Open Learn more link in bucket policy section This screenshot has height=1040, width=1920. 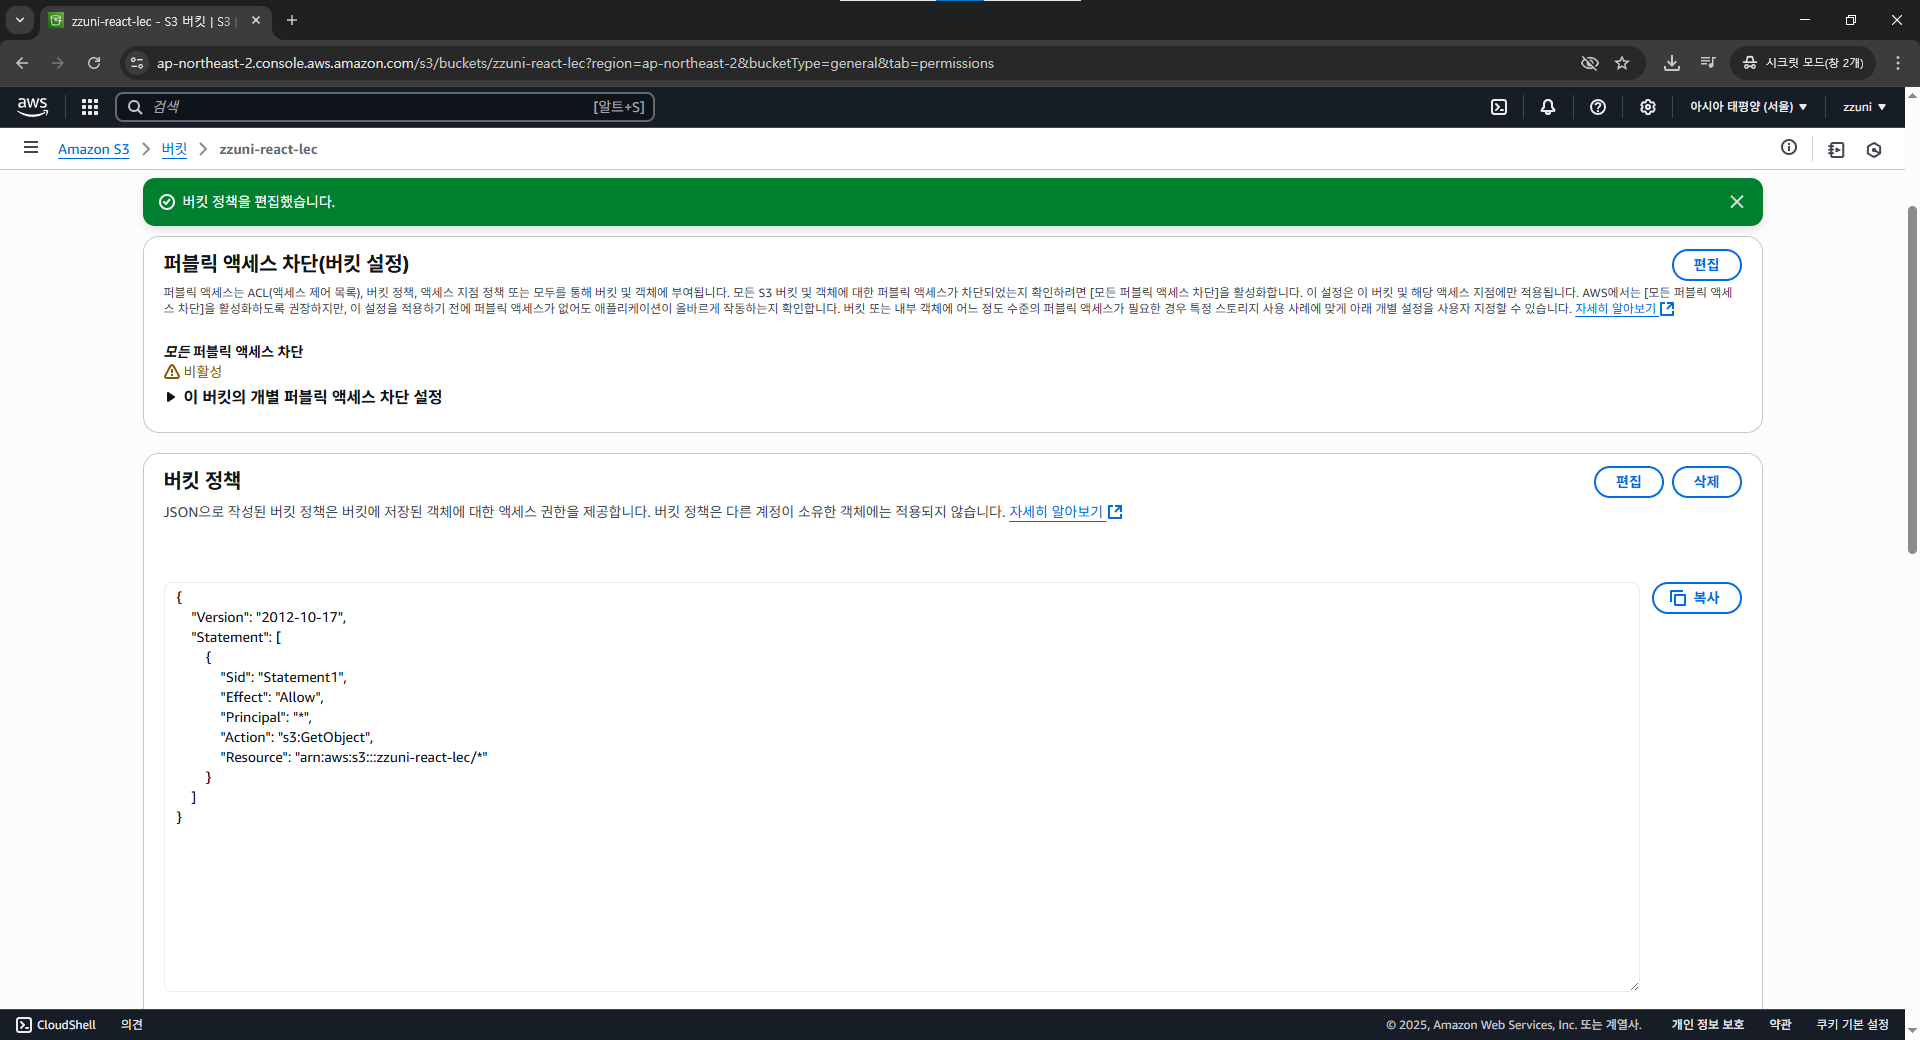click(1065, 512)
